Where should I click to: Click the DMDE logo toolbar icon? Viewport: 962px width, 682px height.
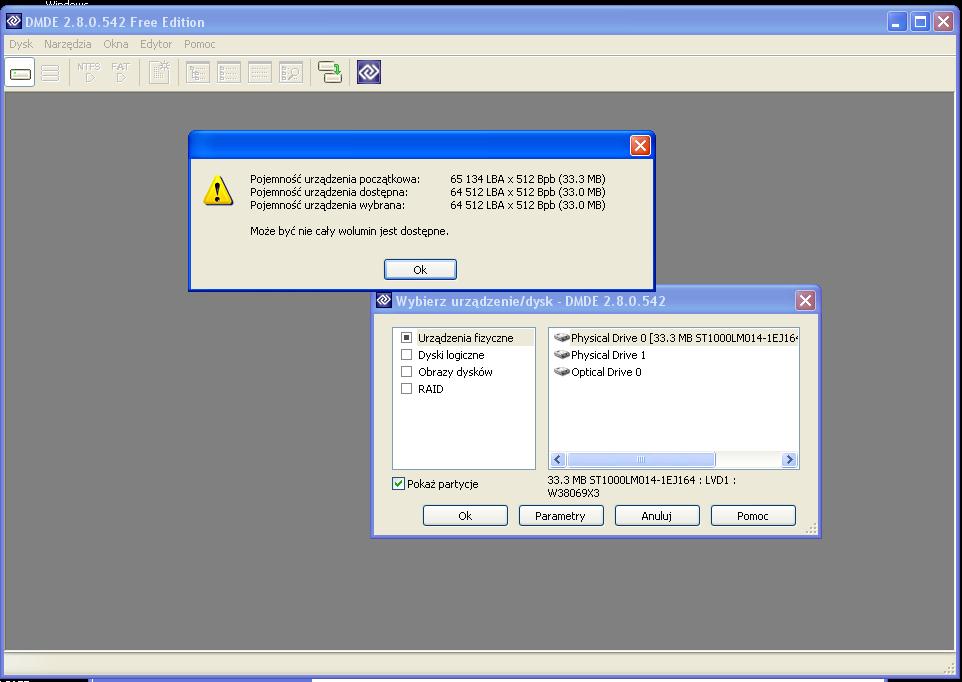point(369,72)
